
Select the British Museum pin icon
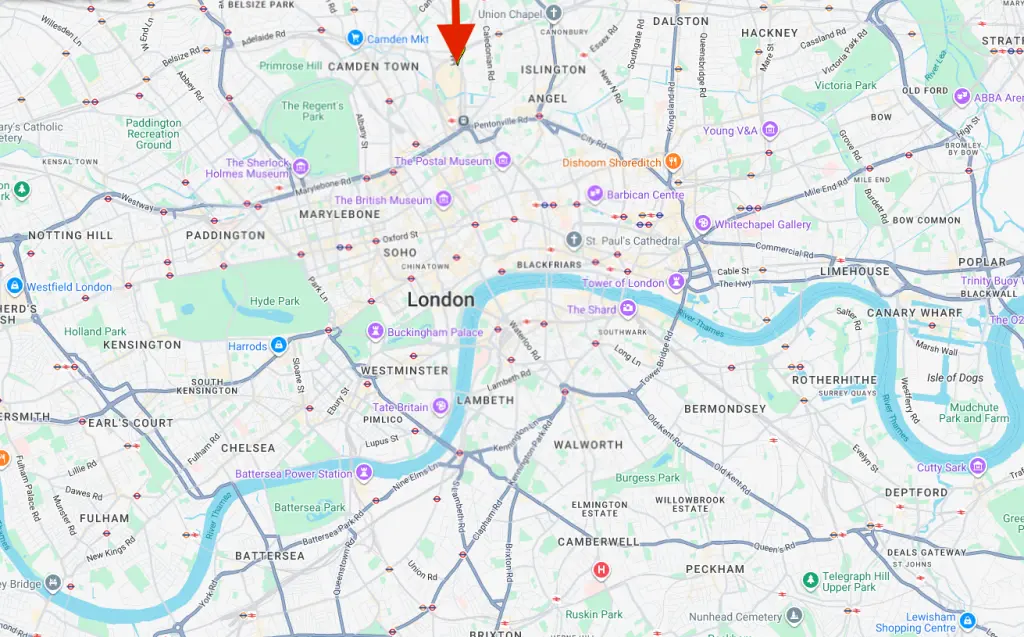[443, 199]
